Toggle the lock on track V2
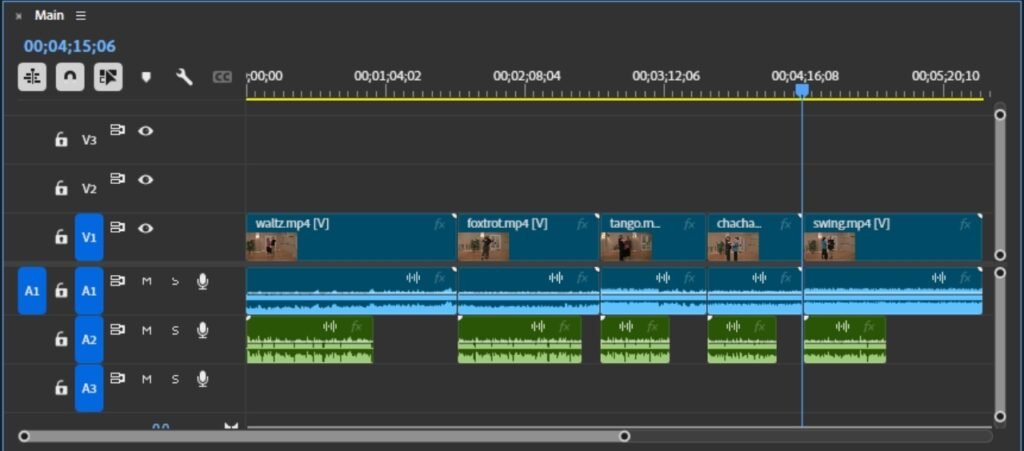Screen dimensions: 1024x451 point(61,188)
